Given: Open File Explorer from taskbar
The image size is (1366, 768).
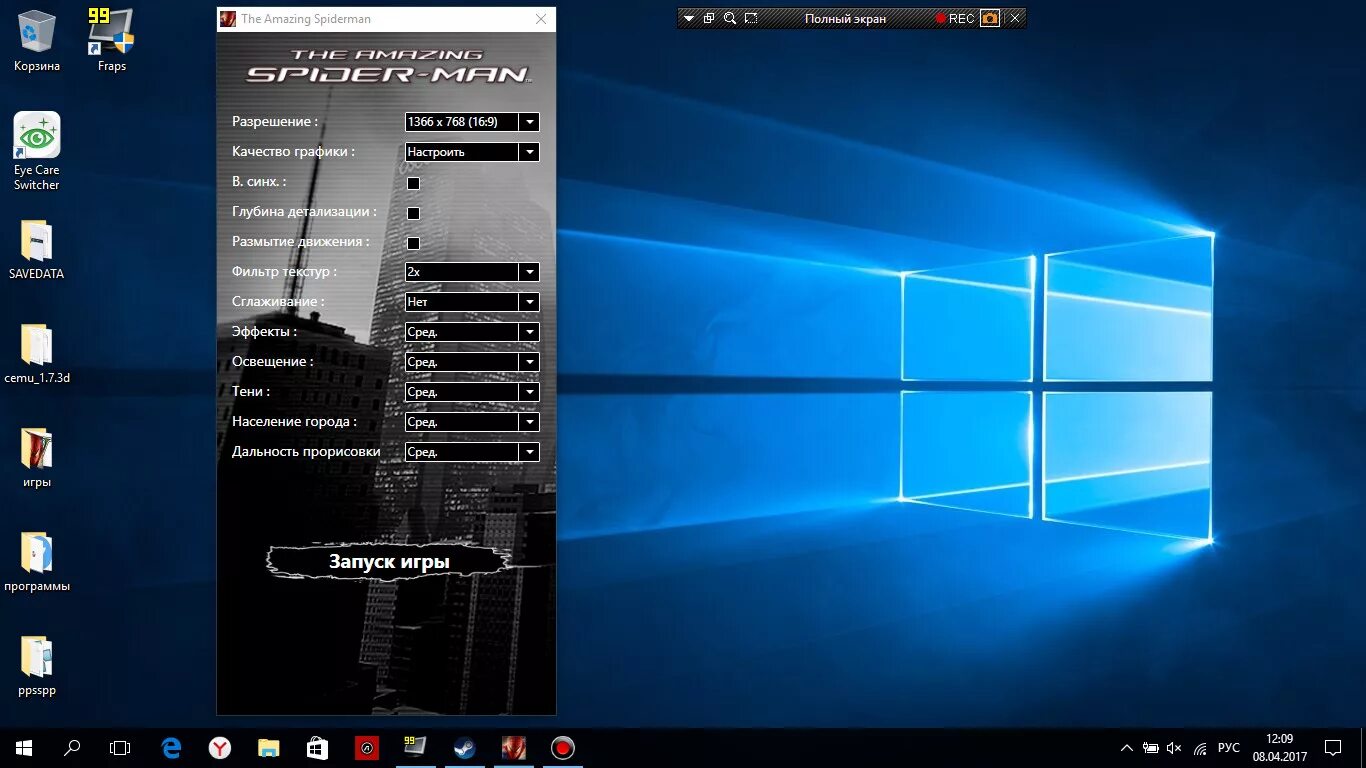Looking at the screenshot, I should pos(268,748).
